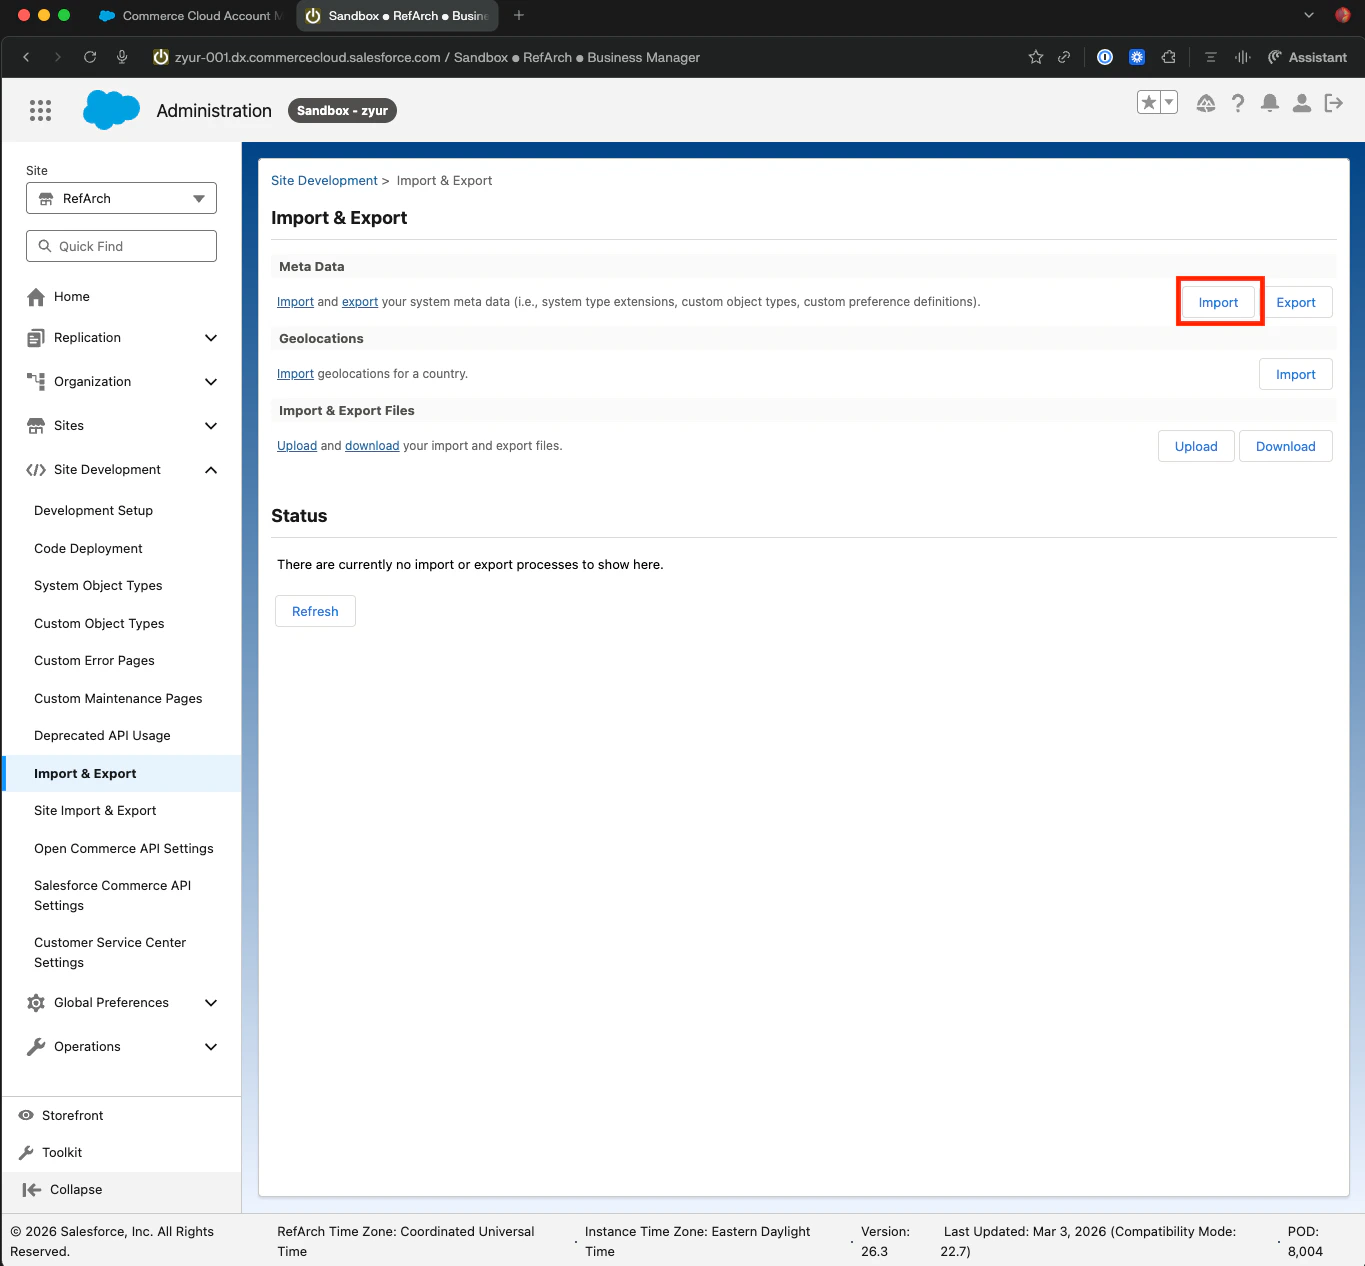The image size is (1365, 1266).
Task: Click the magnifier icon in Quick Find
Action: (x=44, y=246)
